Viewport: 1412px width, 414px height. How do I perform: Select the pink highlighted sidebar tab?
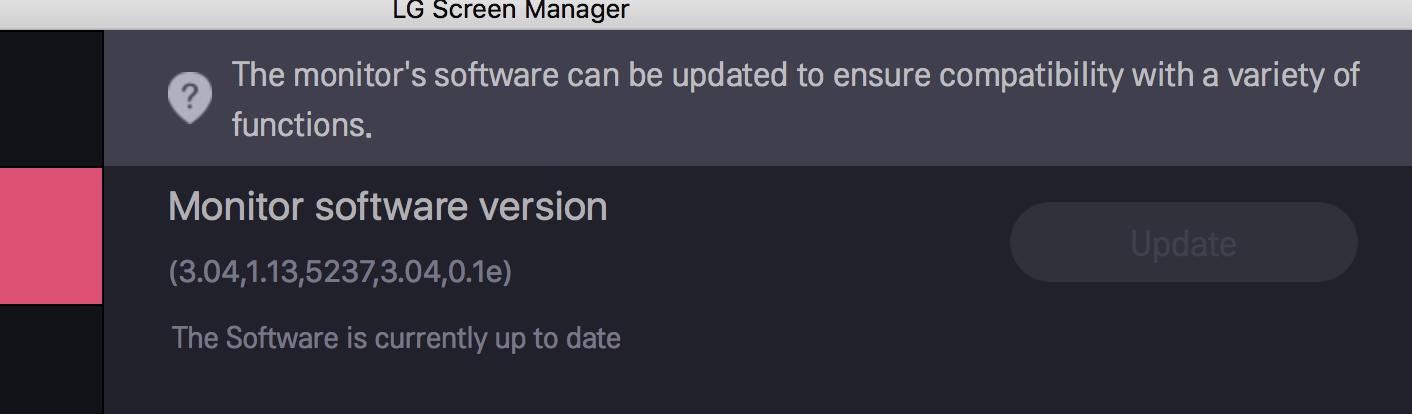(x=51, y=236)
